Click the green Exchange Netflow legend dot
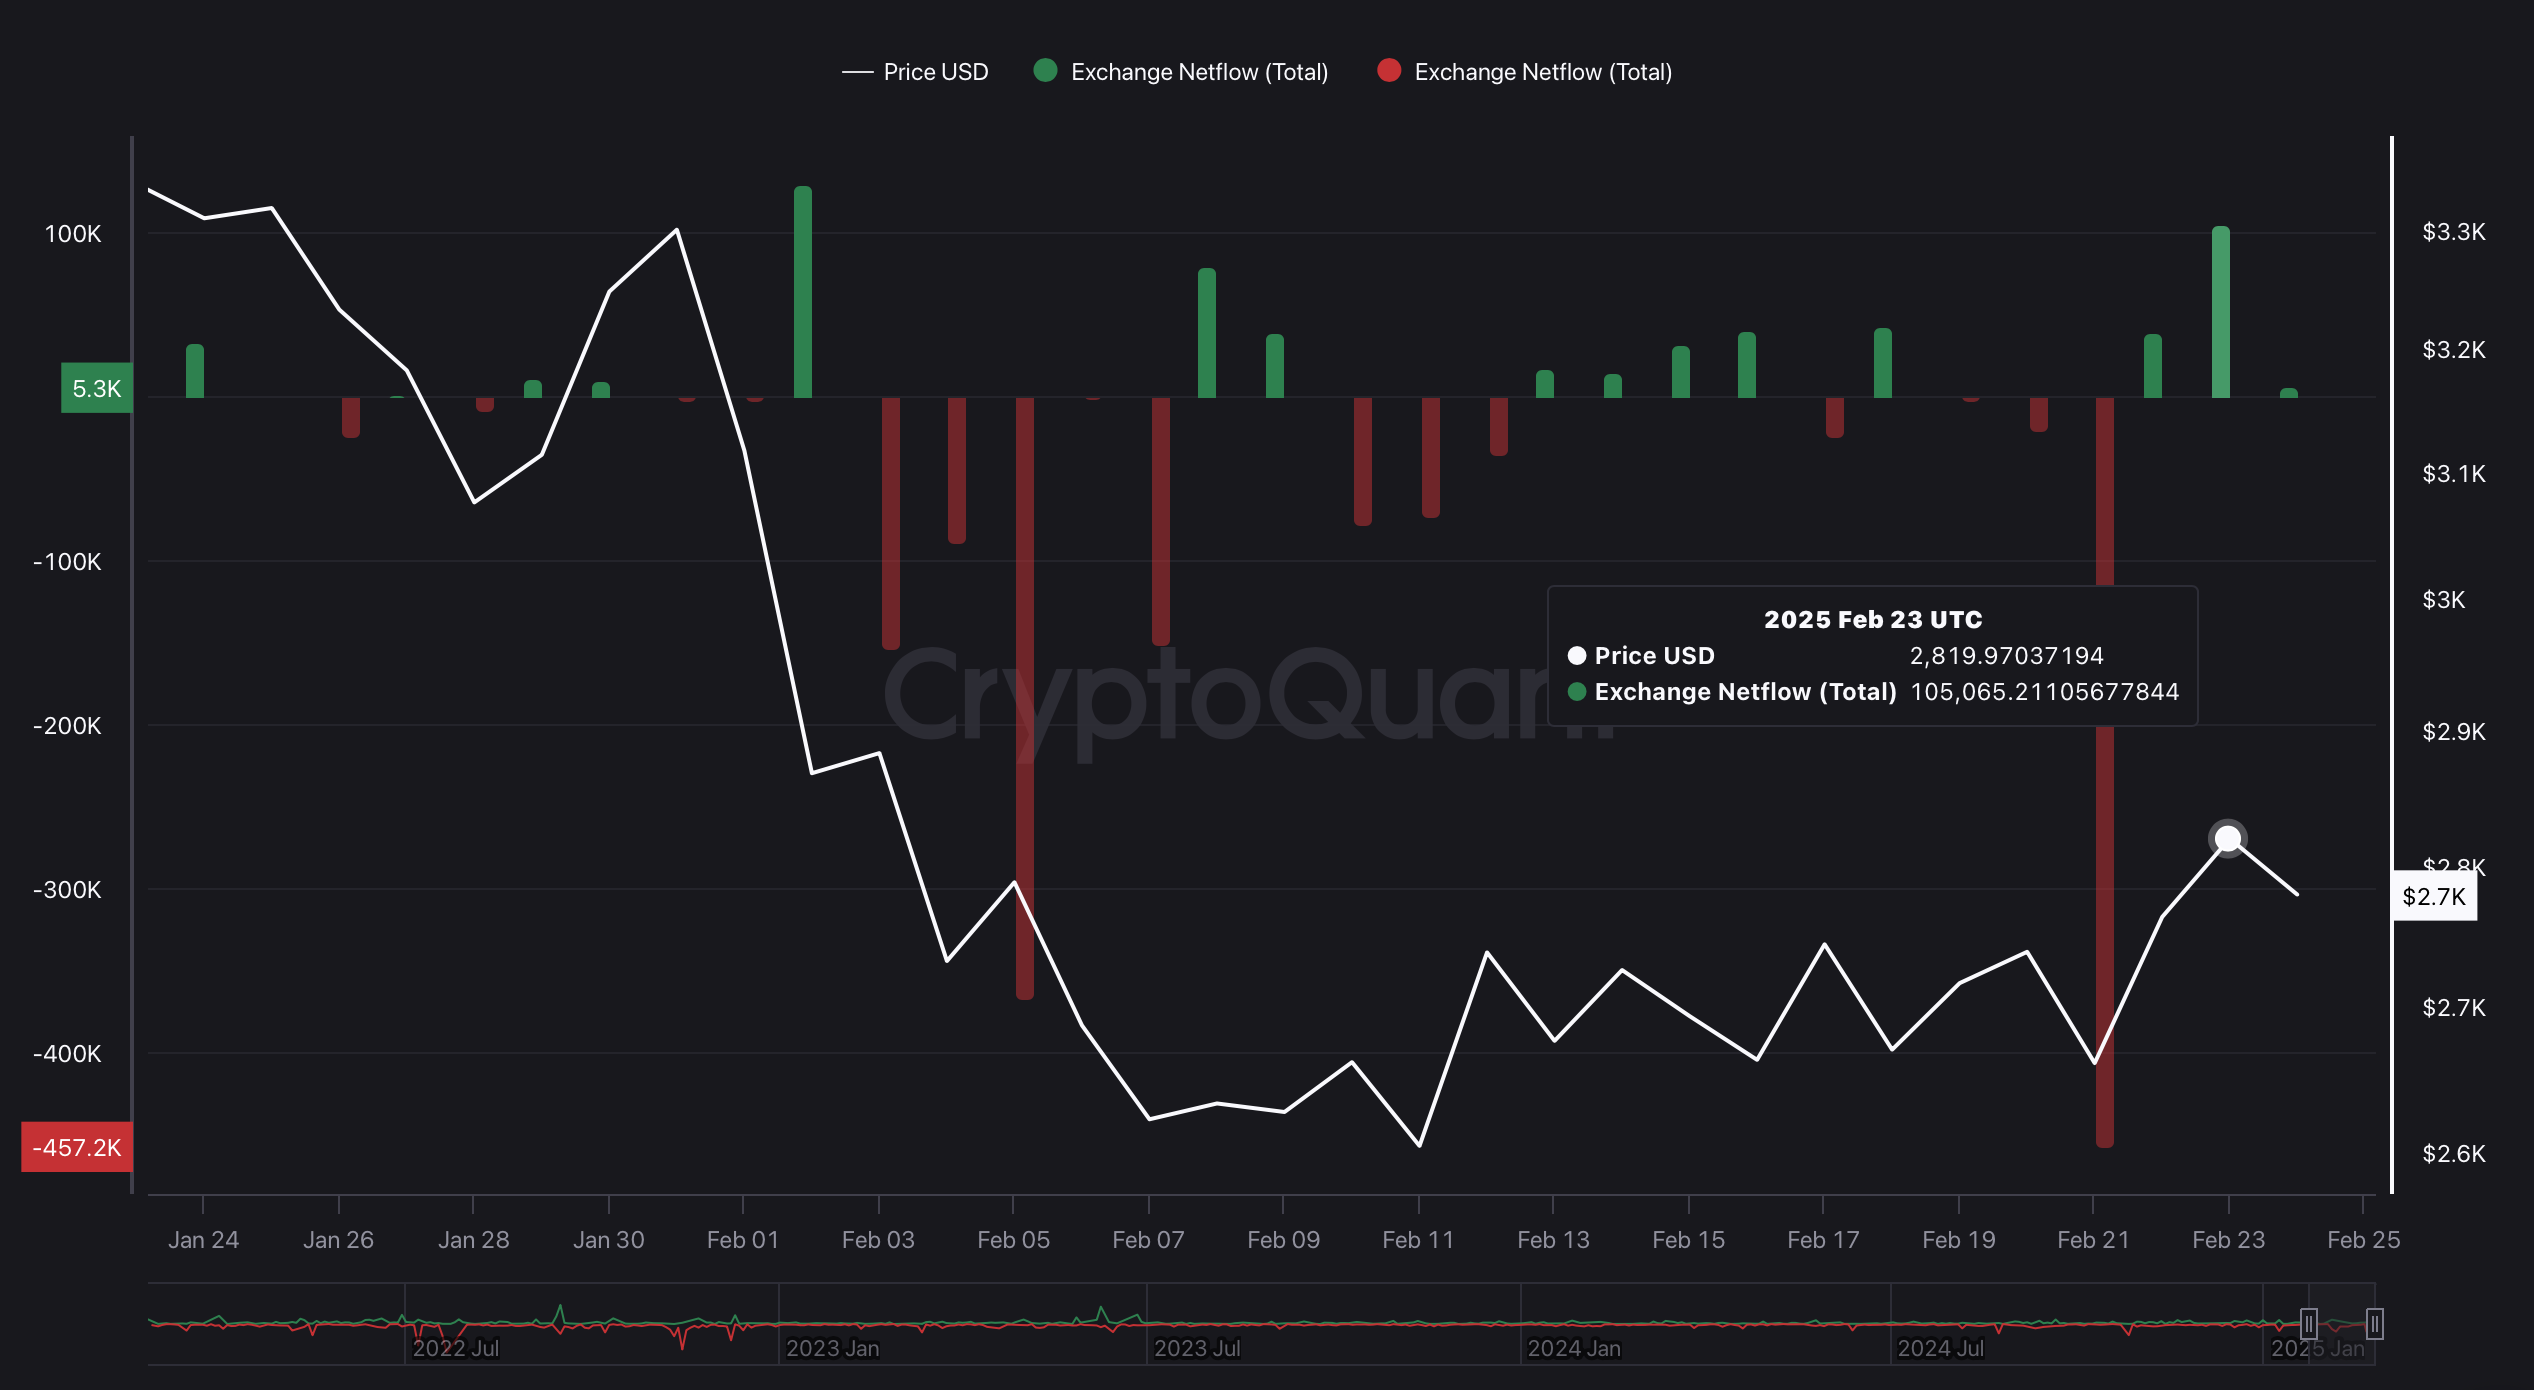 (x=1044, y=71)
